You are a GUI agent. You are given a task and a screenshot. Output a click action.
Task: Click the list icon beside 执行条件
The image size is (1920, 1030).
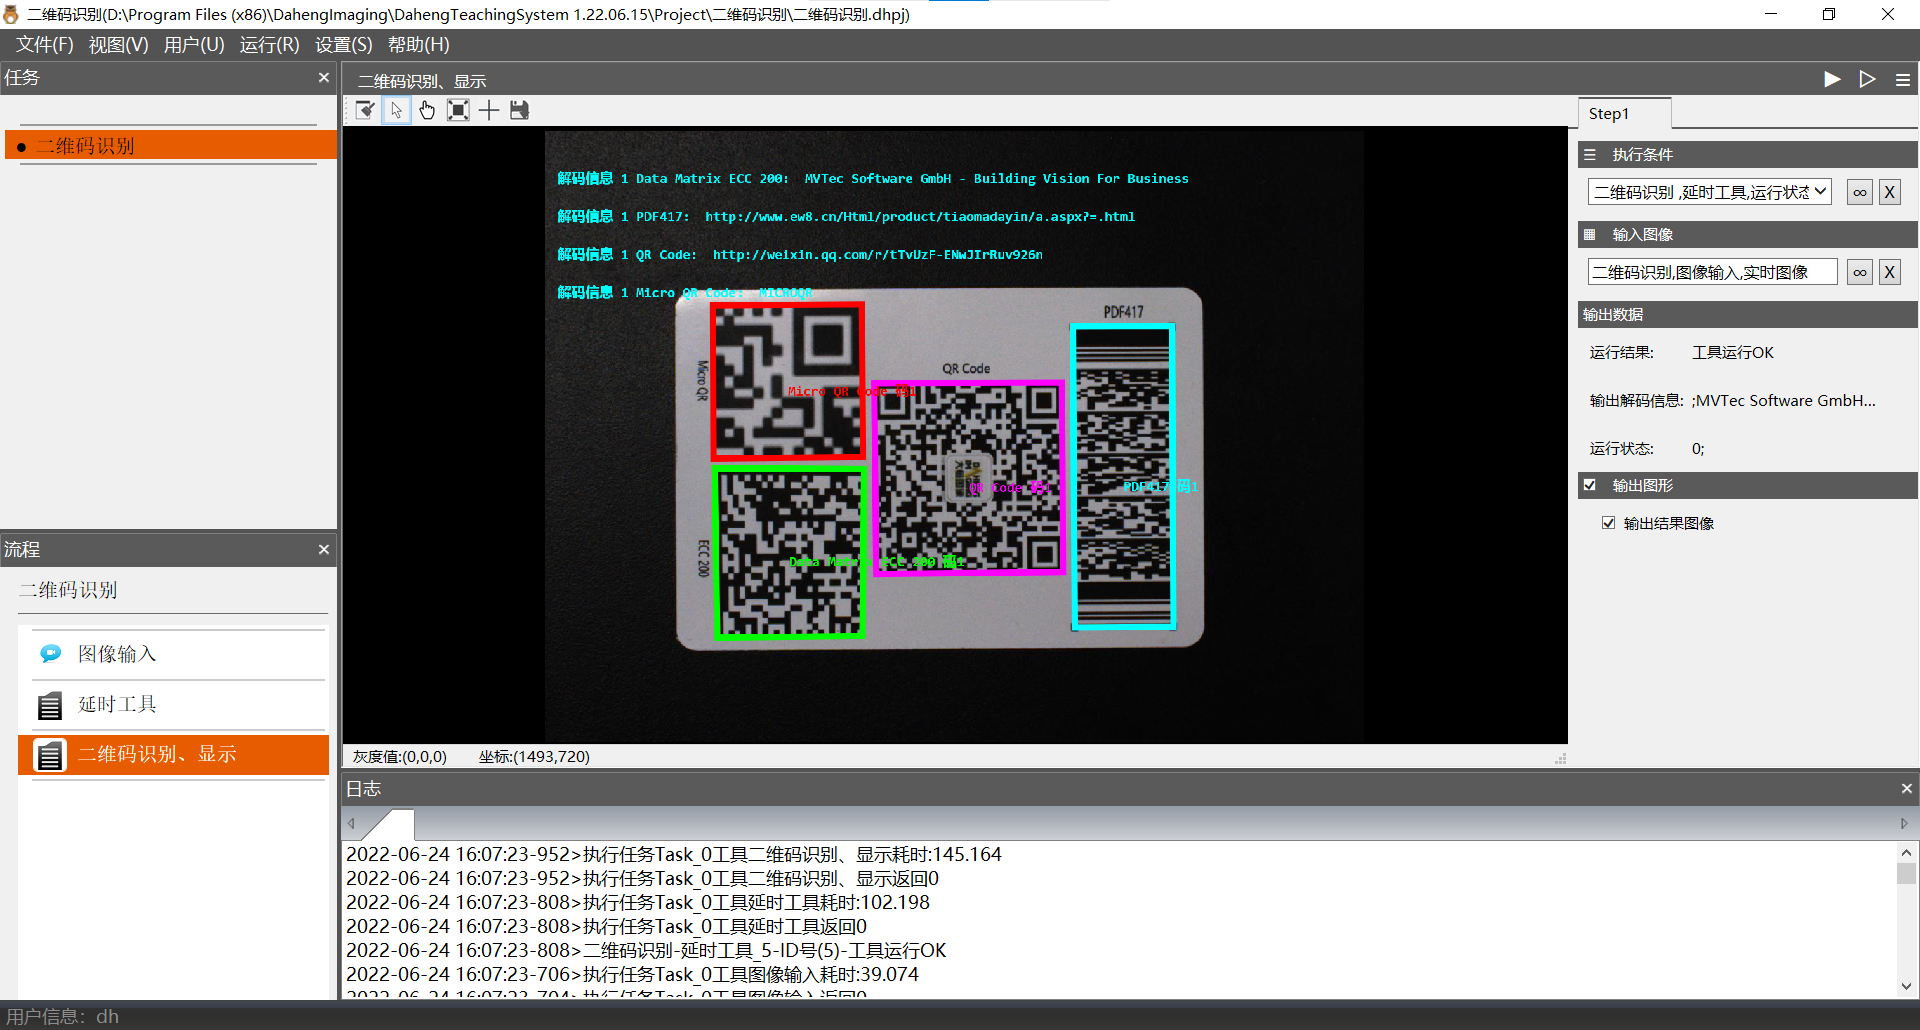tap(1590, 155)
